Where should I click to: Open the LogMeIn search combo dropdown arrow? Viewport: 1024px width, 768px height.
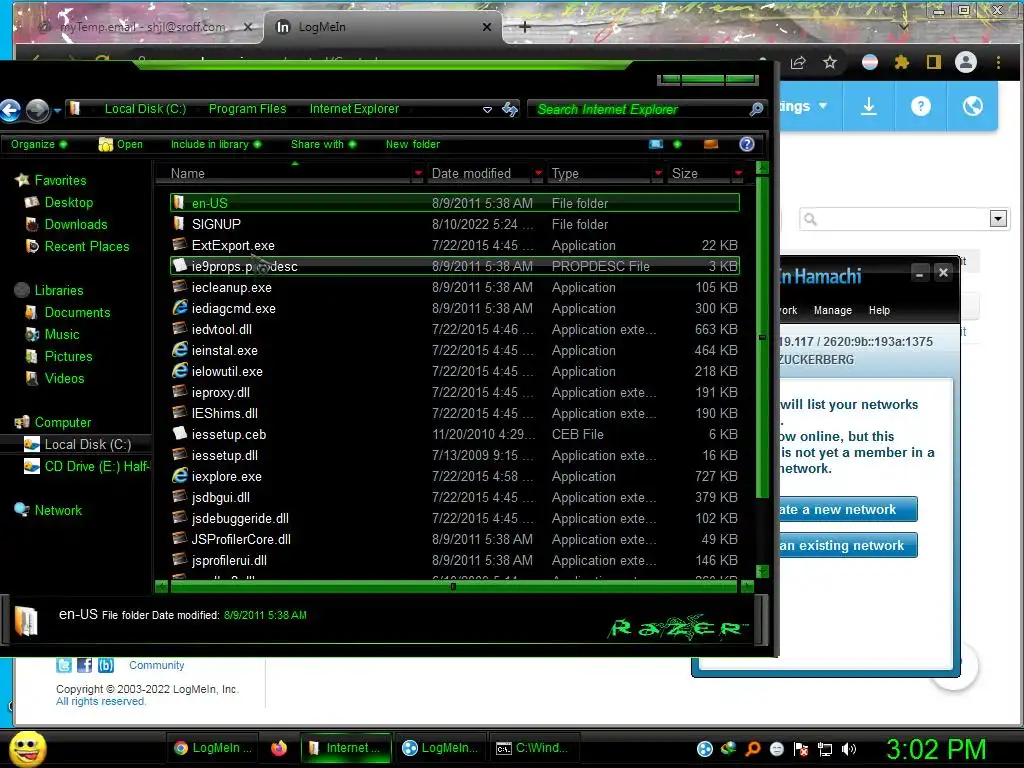tap(998, 219)
